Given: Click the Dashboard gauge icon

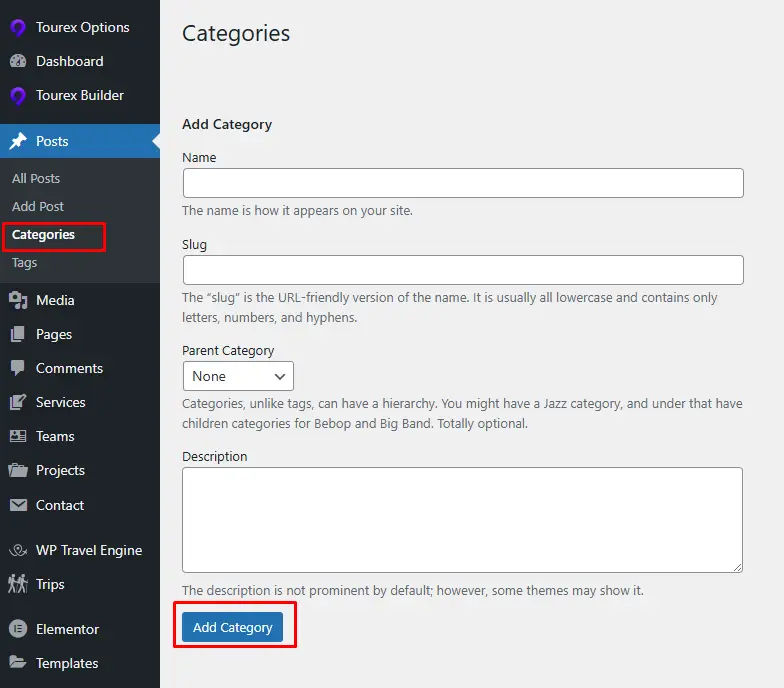Looking at the screenshot, I should [18, 61].
